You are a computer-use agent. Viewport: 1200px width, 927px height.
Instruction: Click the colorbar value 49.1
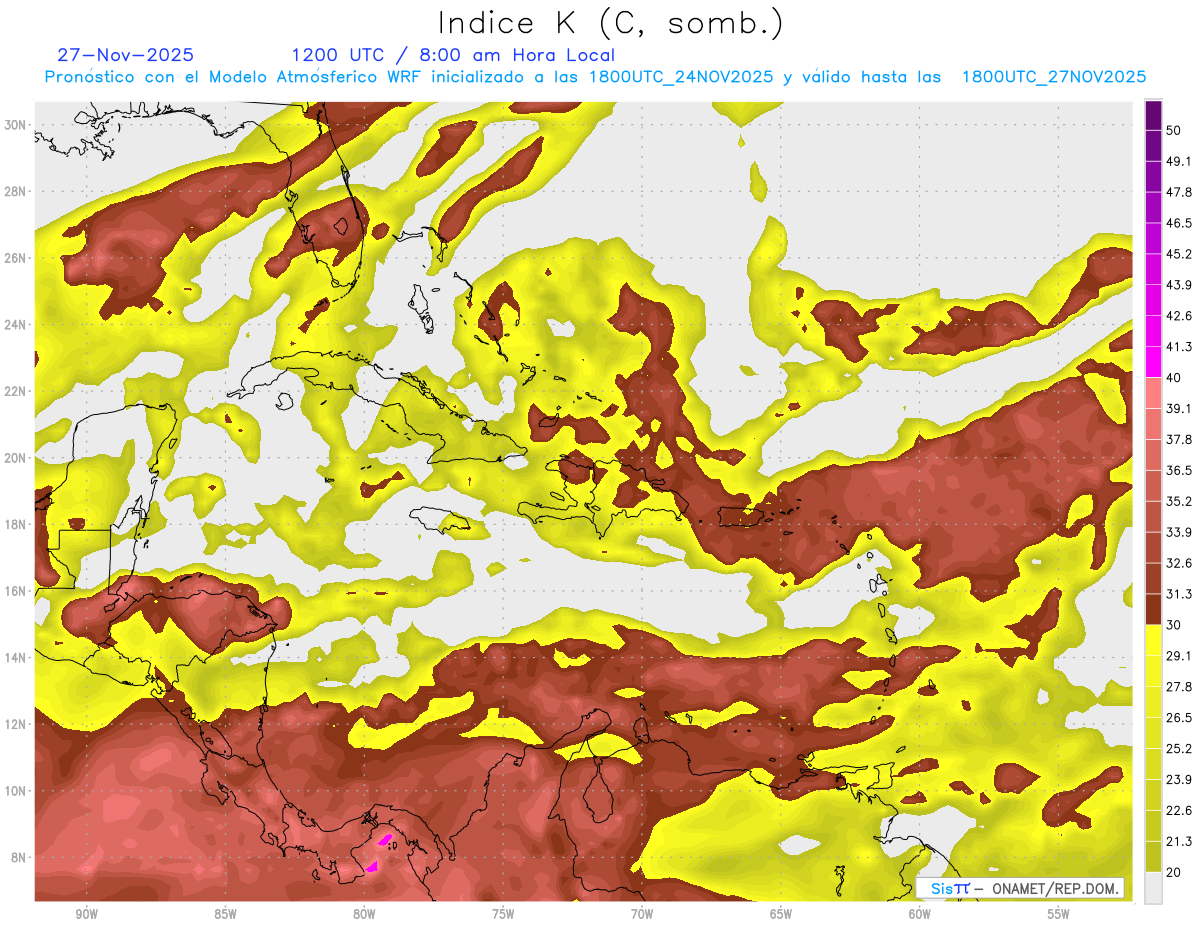[1179, 161]
